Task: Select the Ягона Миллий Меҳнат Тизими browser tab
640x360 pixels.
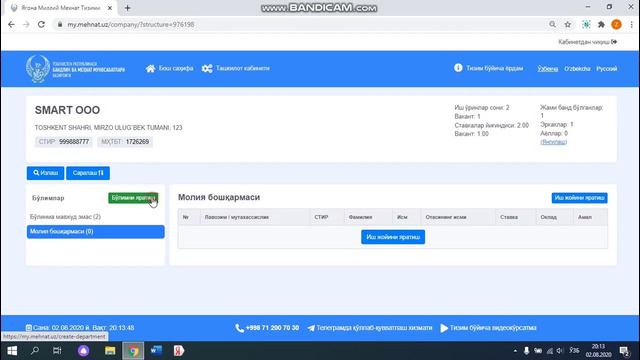Action: point(61,8)
